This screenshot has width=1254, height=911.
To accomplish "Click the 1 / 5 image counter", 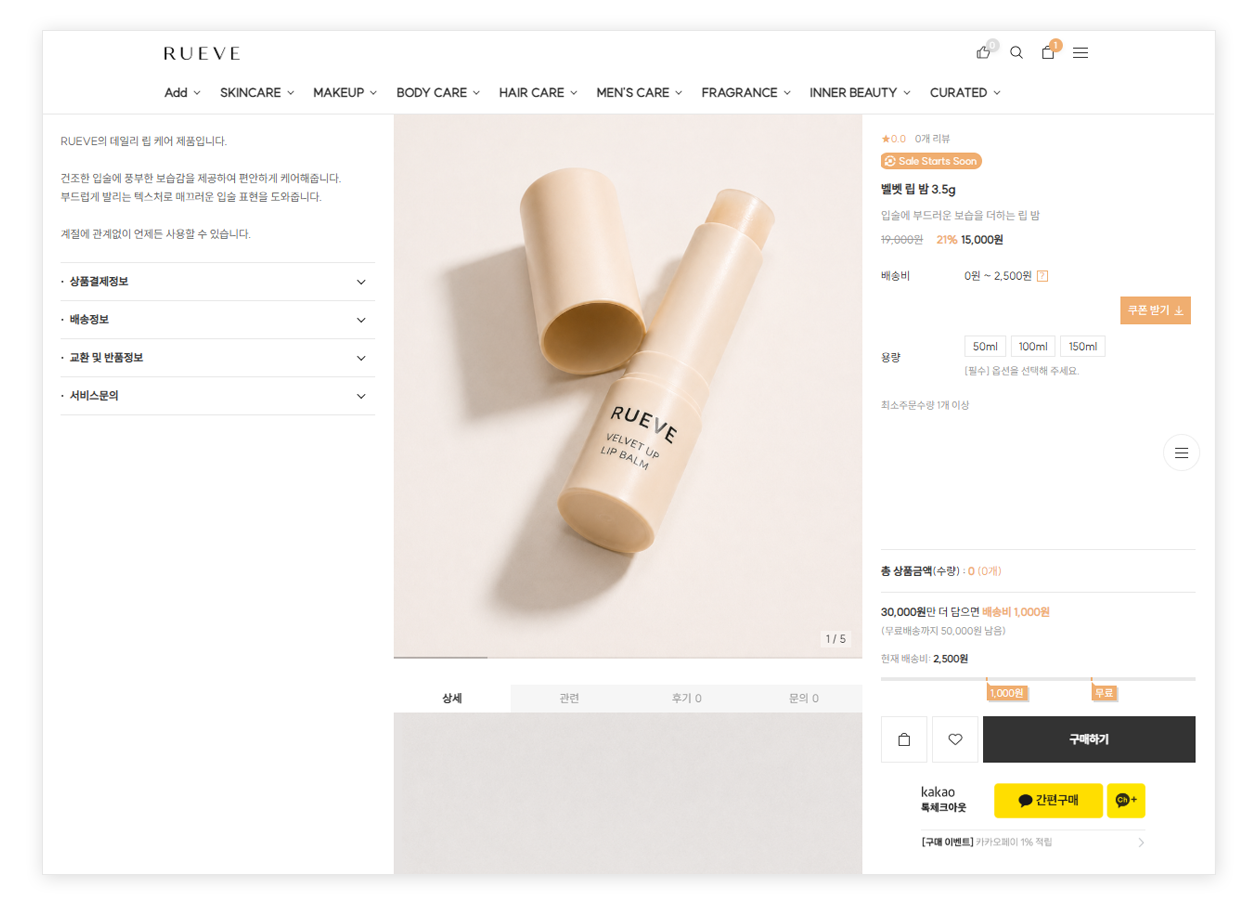I will click(835, 639).
